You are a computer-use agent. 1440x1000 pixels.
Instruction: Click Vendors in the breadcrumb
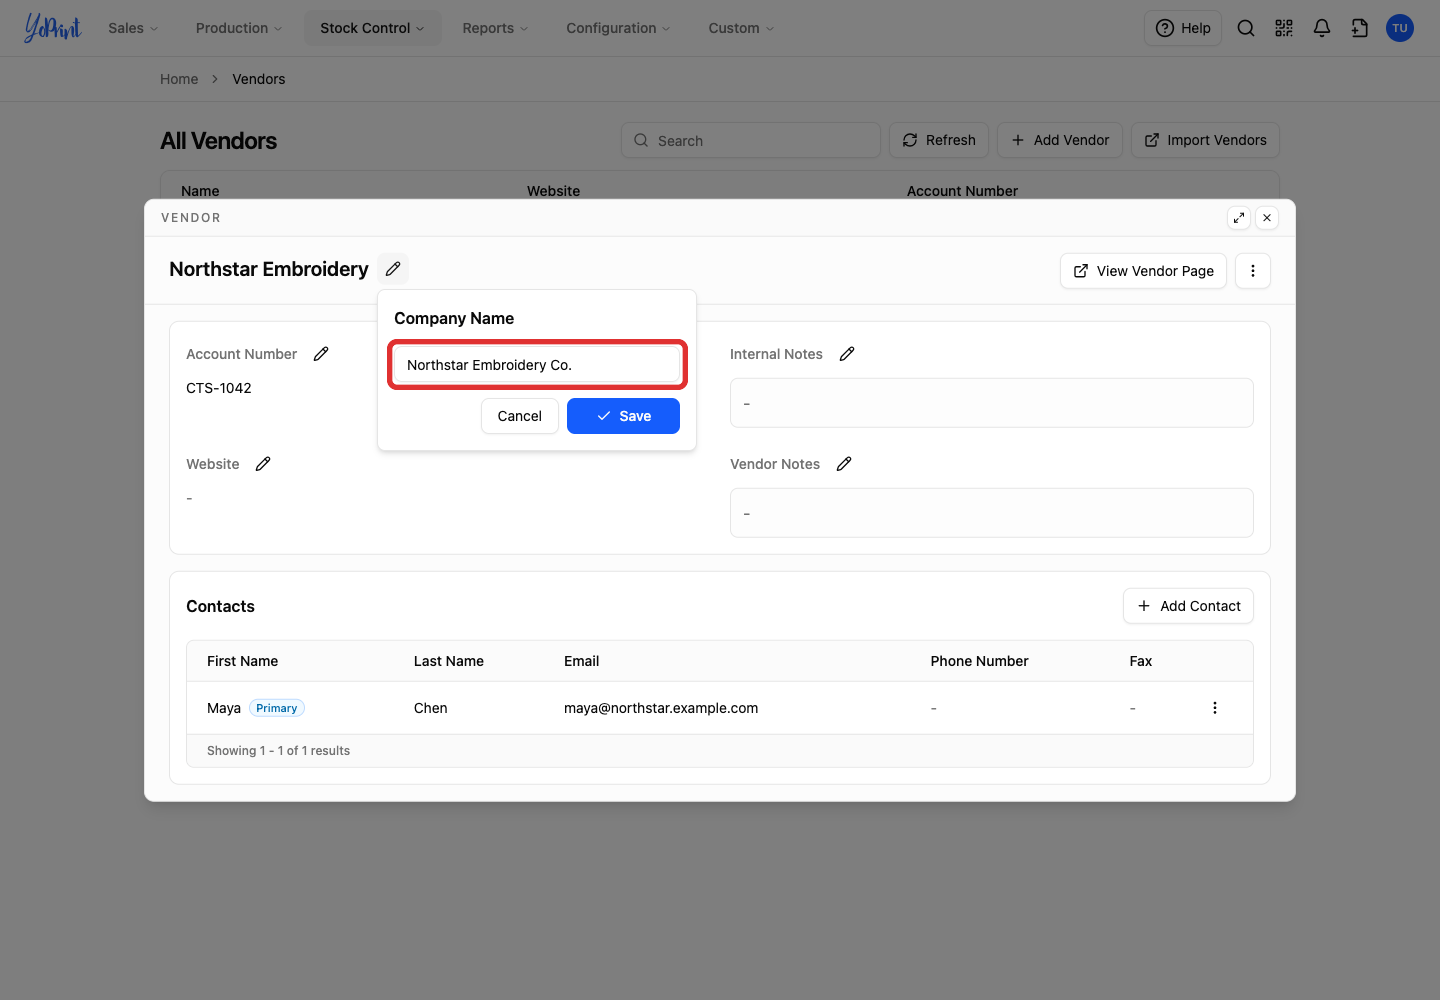259,79
